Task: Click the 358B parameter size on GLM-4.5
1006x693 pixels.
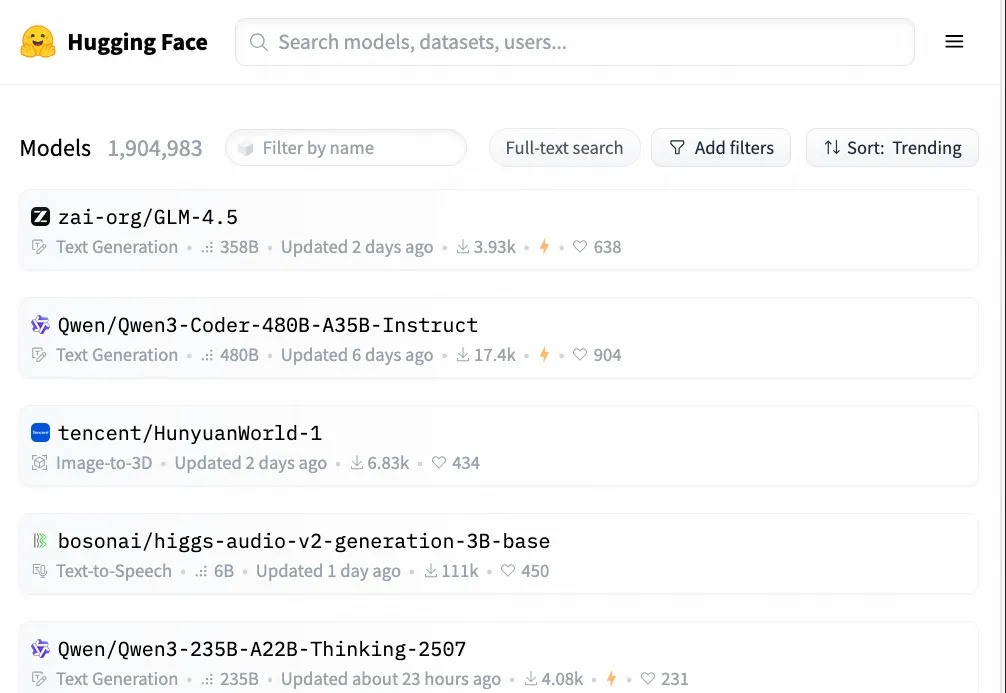Action: pyautogui.click(x=239, y=247)
